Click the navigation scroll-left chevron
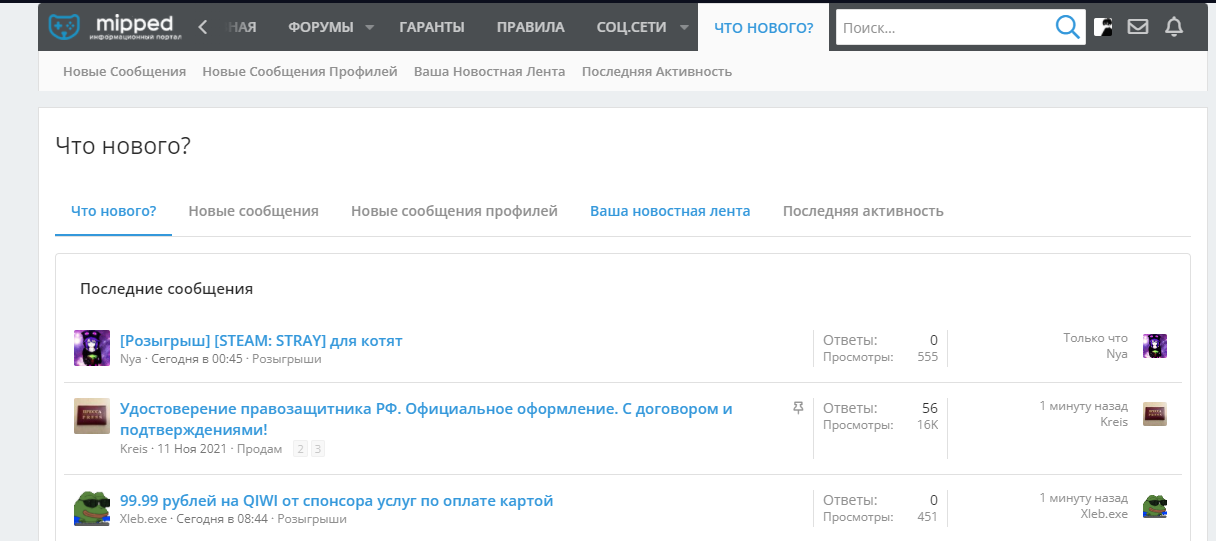 [x=203, y=27]
